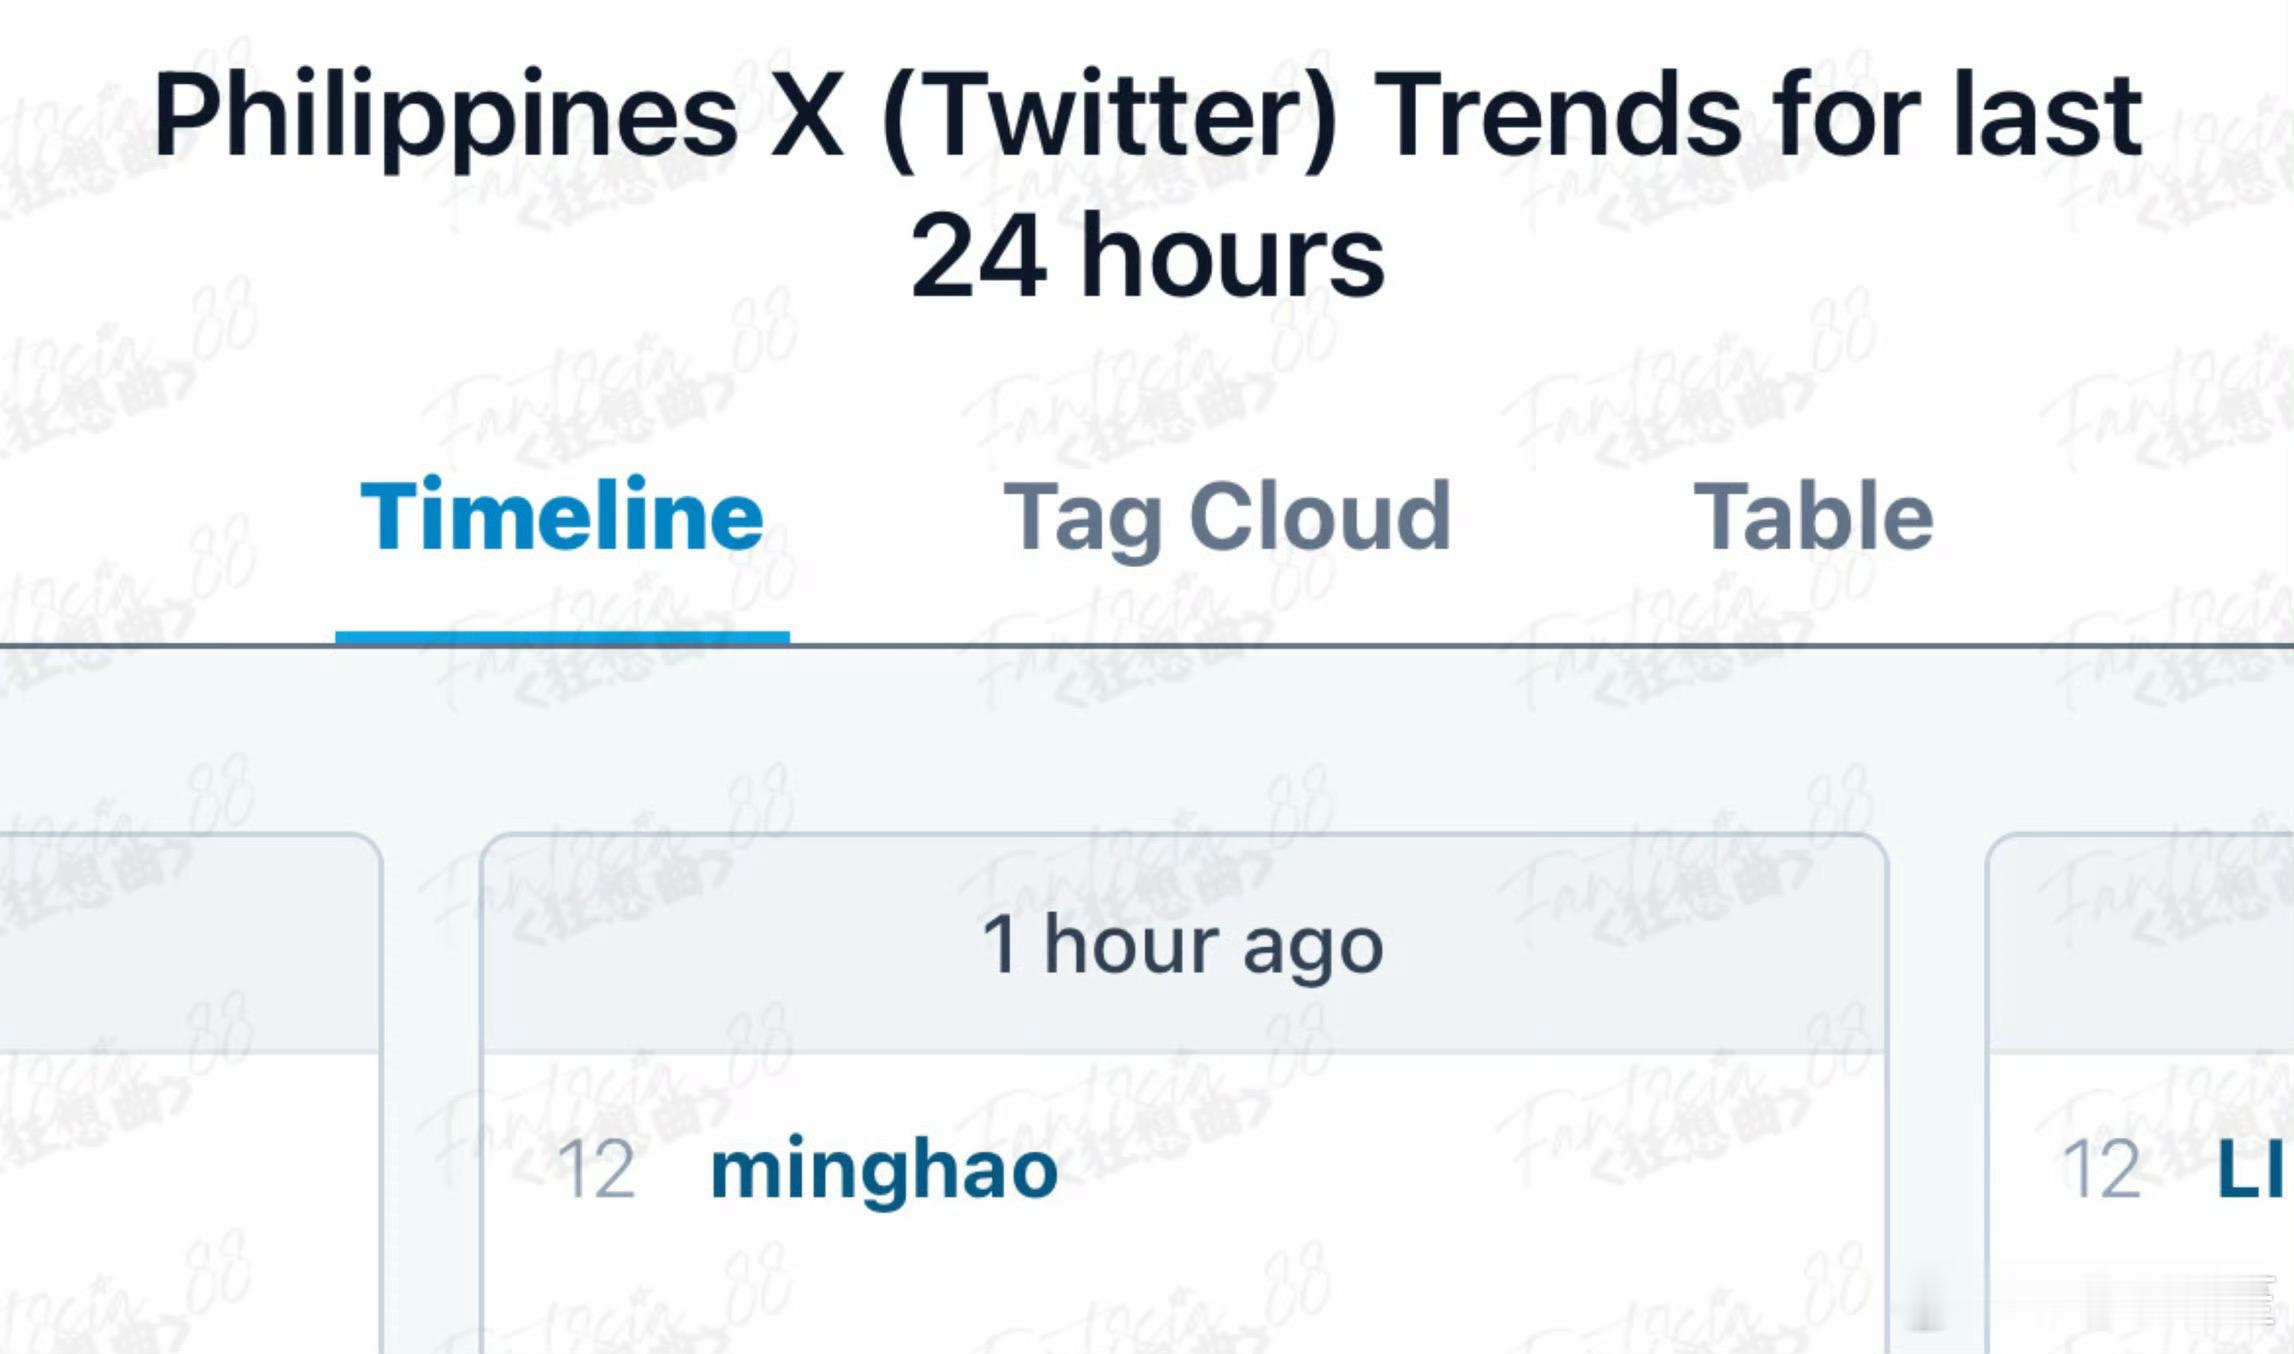This screenshot has width=2294, height=1354.
Task: Click the word "Cloud" in Tag Cloud
Action: pos(1320,517)
